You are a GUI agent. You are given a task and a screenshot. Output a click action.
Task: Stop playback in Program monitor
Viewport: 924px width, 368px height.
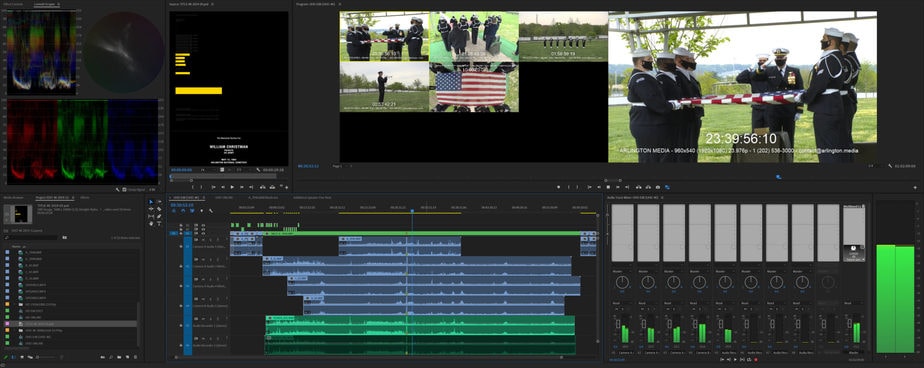(608, 187)
